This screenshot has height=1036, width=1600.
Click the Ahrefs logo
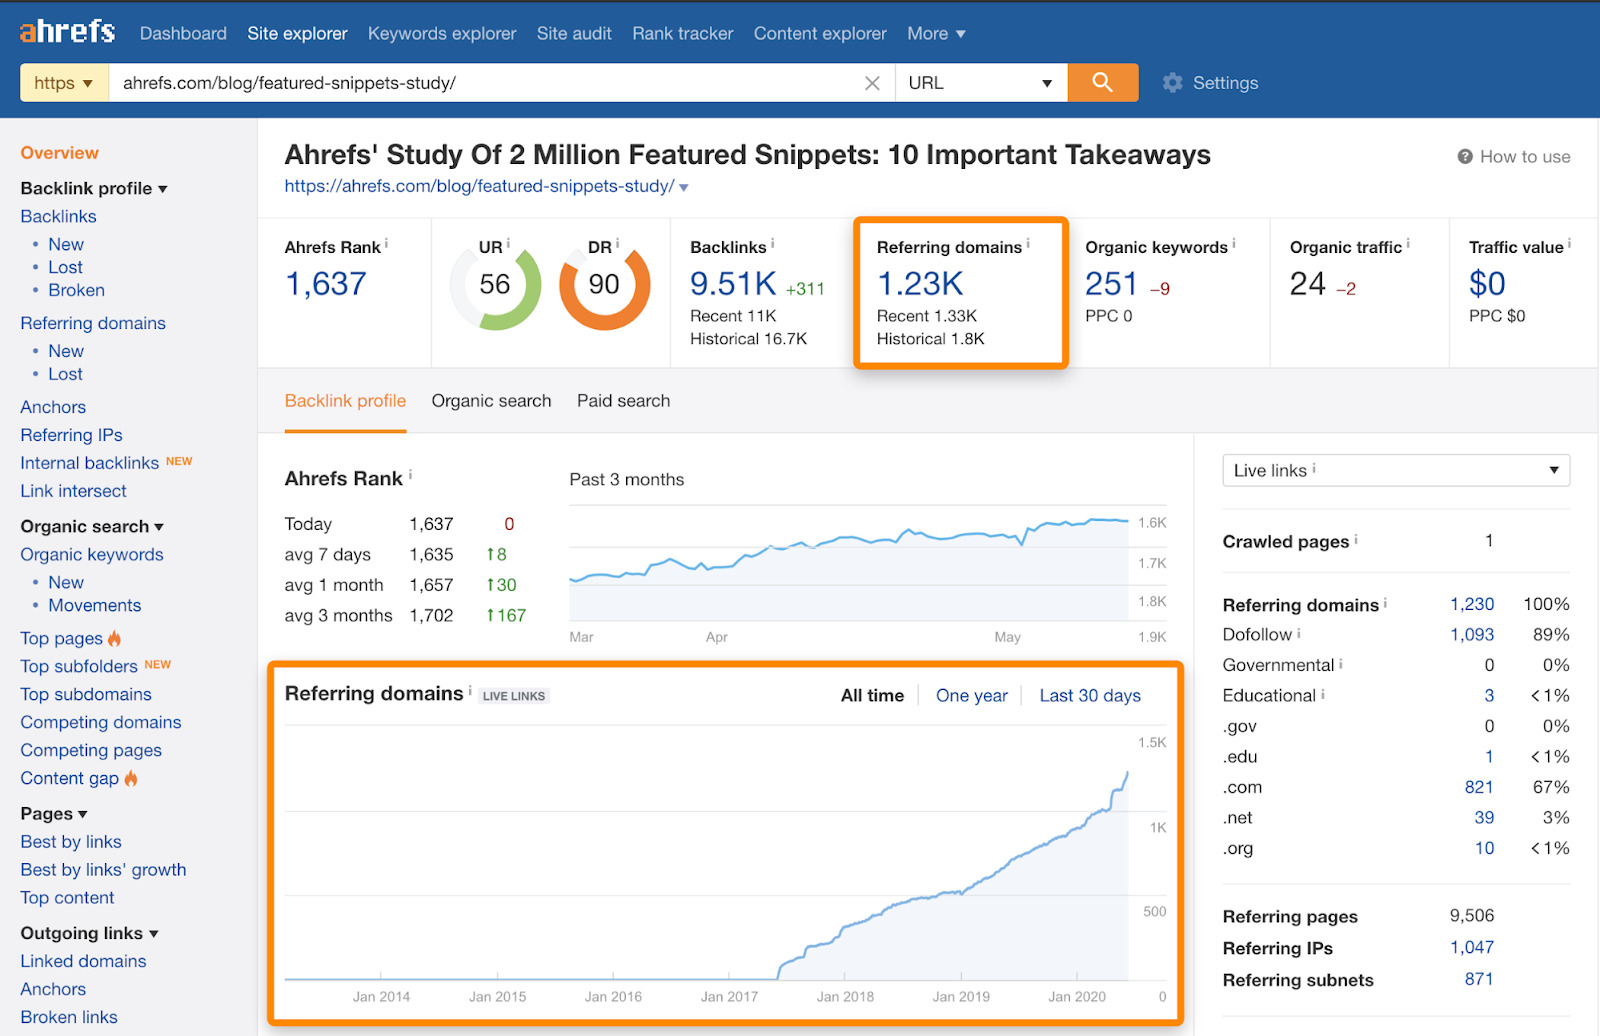(x=67, y=32)
